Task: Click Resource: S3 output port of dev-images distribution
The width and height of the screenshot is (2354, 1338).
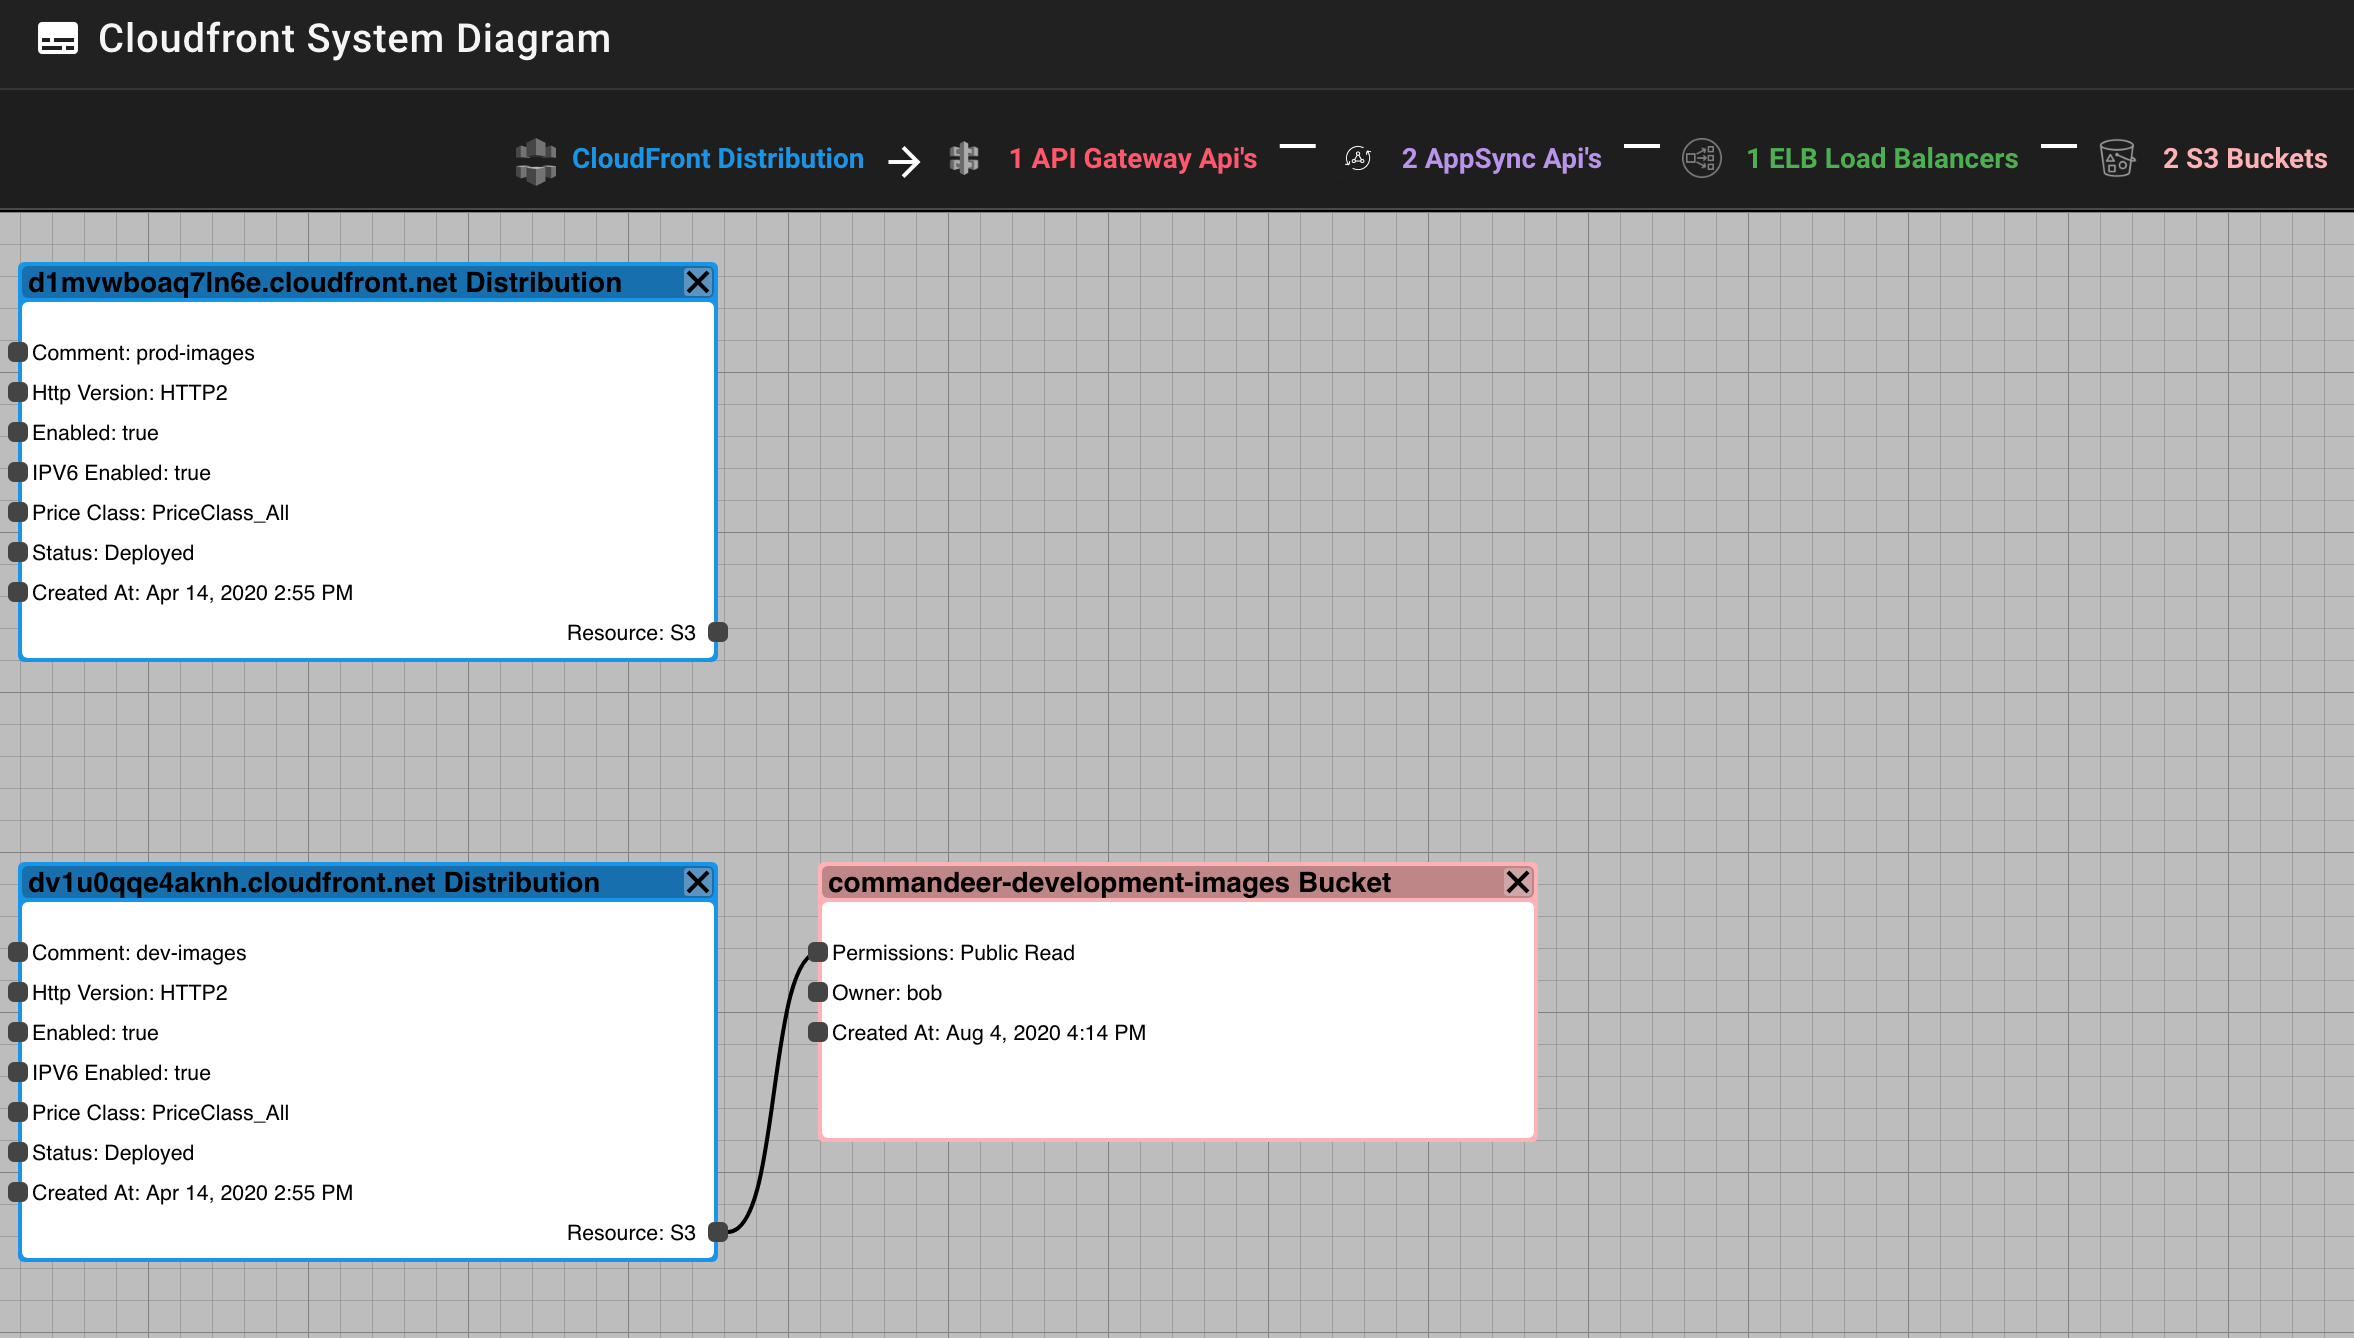Action: pyautogui.click(x=718, y=1232)
